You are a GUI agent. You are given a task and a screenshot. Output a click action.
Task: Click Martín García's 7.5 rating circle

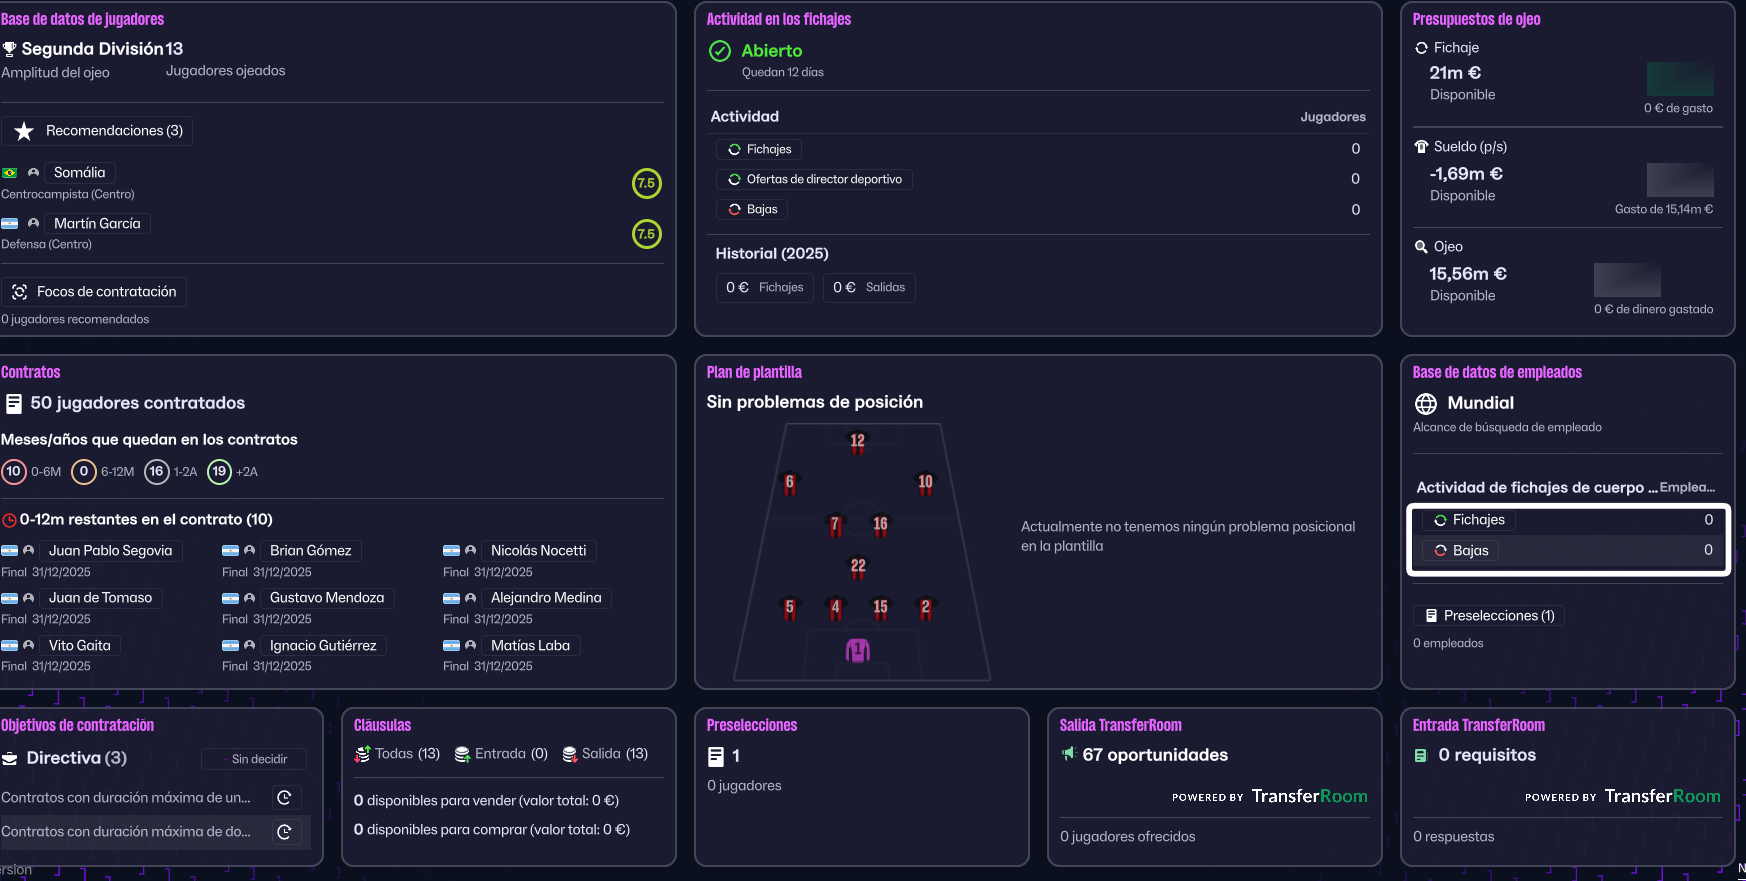pyautogui.click(x=647, y=234)
